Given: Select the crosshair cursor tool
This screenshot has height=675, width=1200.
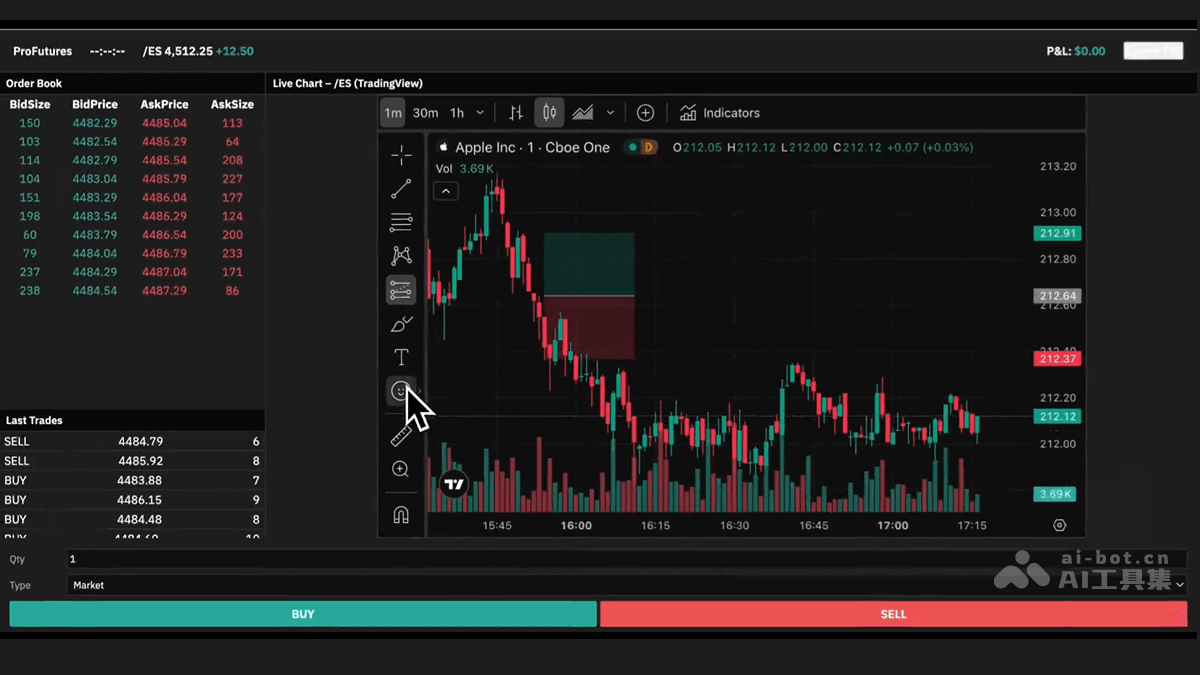Looking at the screenshot, I should point(401,155).
